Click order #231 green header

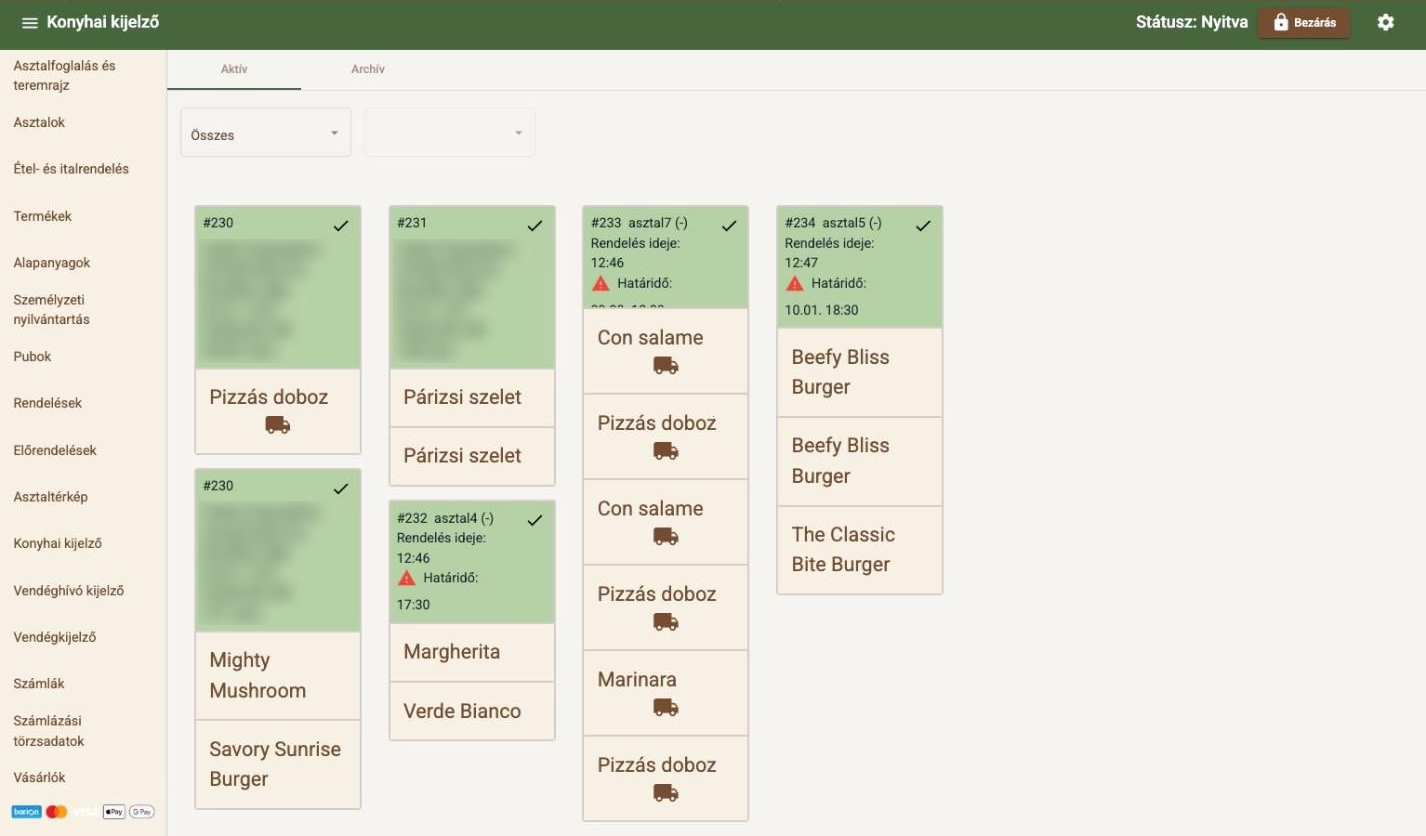point(472,288)
